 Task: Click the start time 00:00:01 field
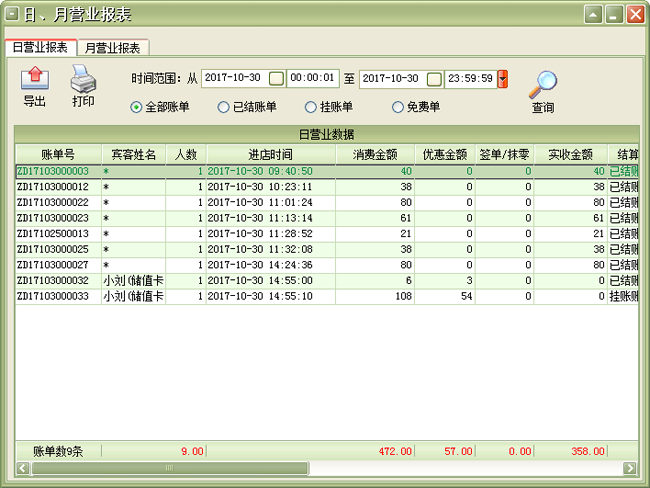pyautogui.click(x=314, y=78)
